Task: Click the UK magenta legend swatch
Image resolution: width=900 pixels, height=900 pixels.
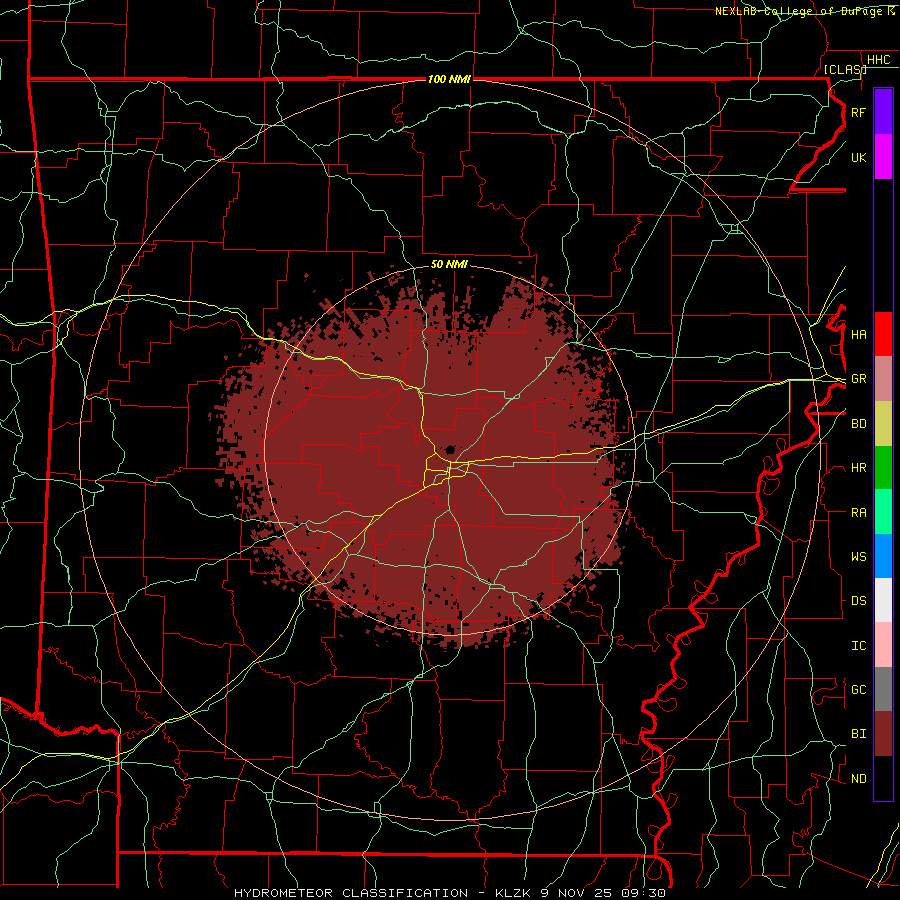Action: pos(883,157)
